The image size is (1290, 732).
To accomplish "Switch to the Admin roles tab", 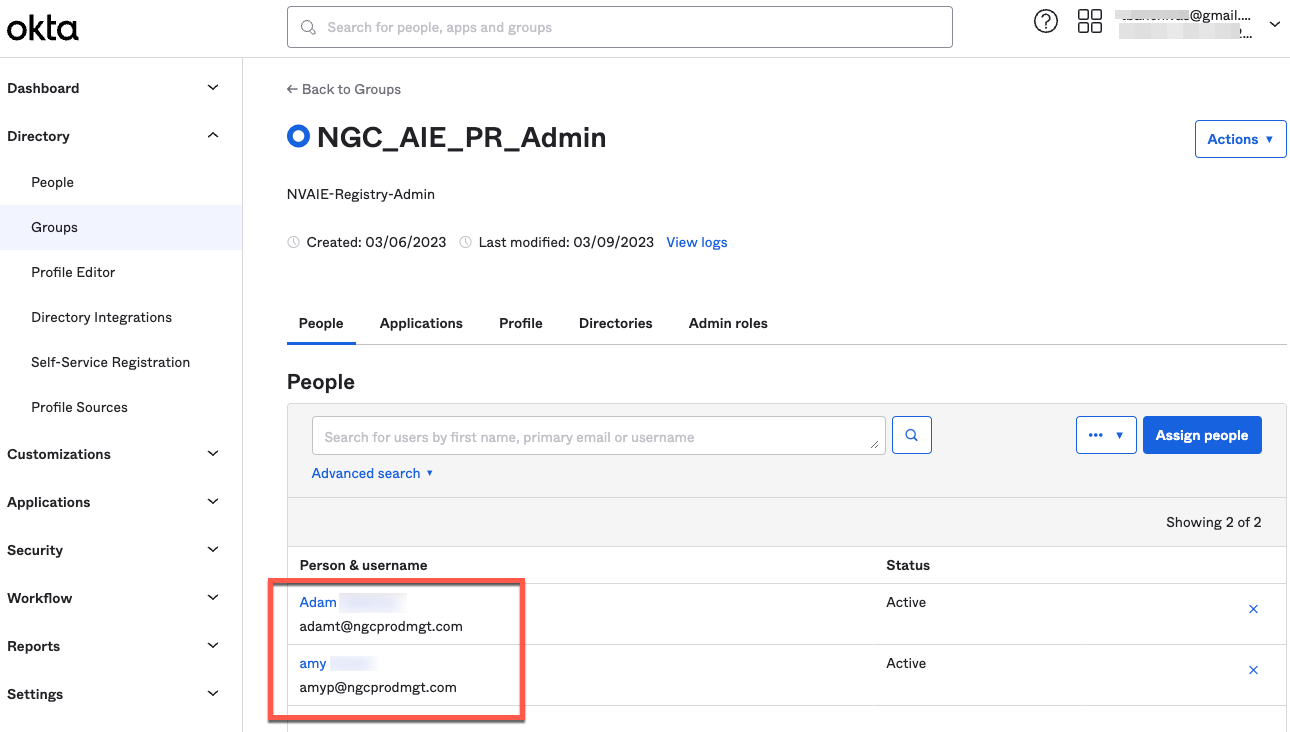I will pyautogui.click(x=728, y=323).
